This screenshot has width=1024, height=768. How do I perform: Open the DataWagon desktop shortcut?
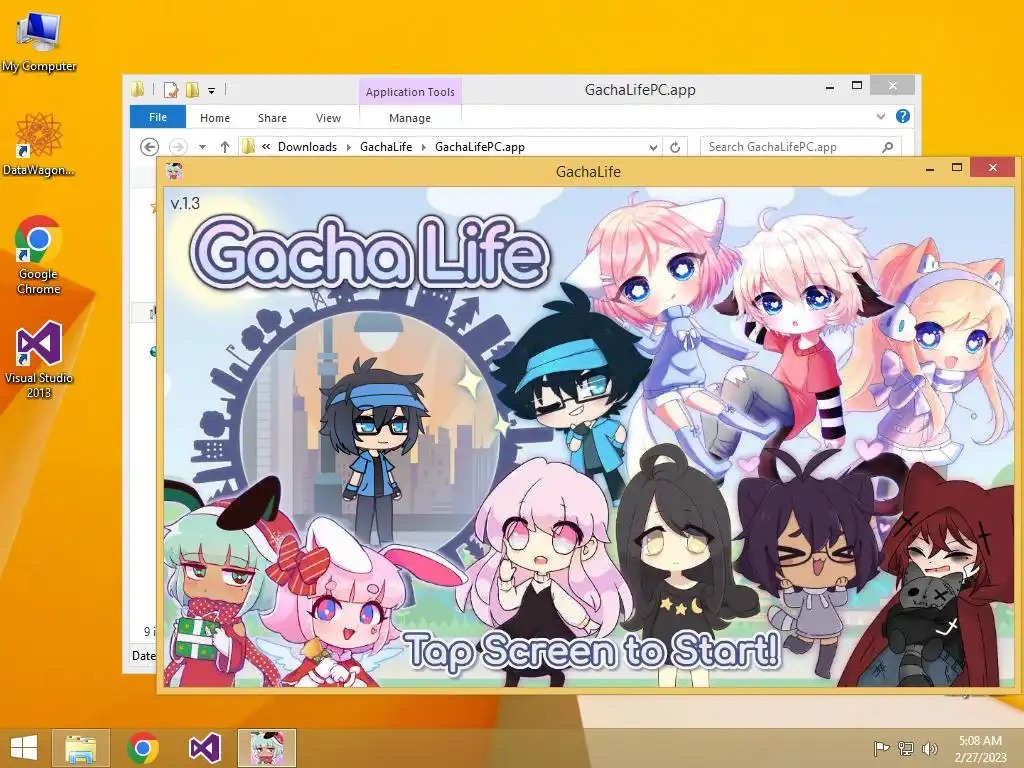click(x=39, y=144)
